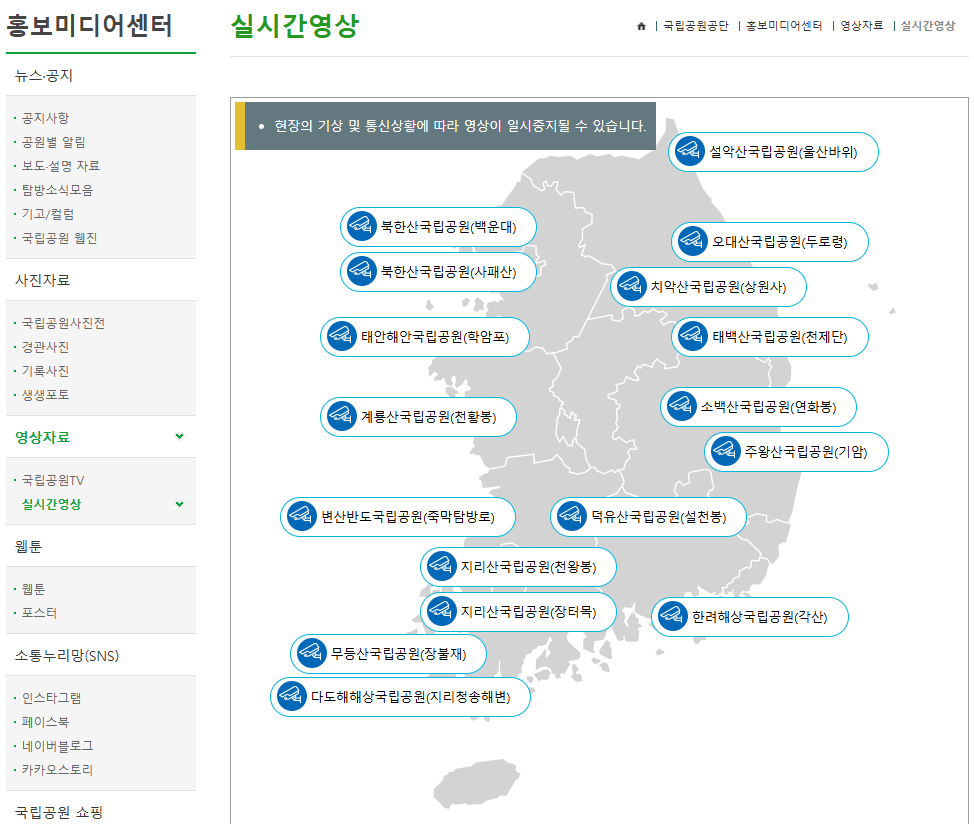
Task: Open 국립공원 쇼핑 menu heading
Action: coord(59,812)
